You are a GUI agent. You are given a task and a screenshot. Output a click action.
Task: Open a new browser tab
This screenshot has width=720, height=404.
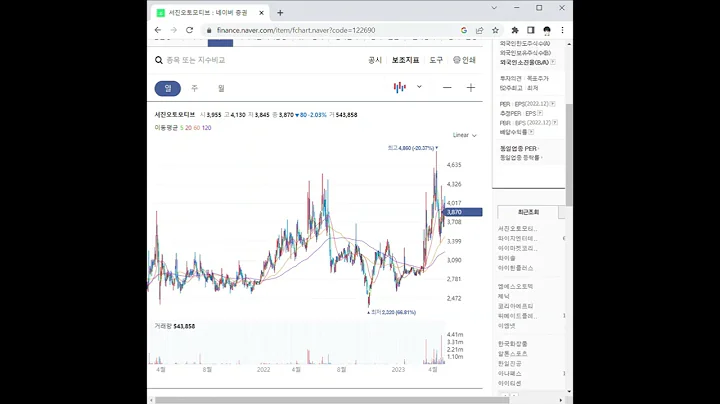[x=280, y=13]
